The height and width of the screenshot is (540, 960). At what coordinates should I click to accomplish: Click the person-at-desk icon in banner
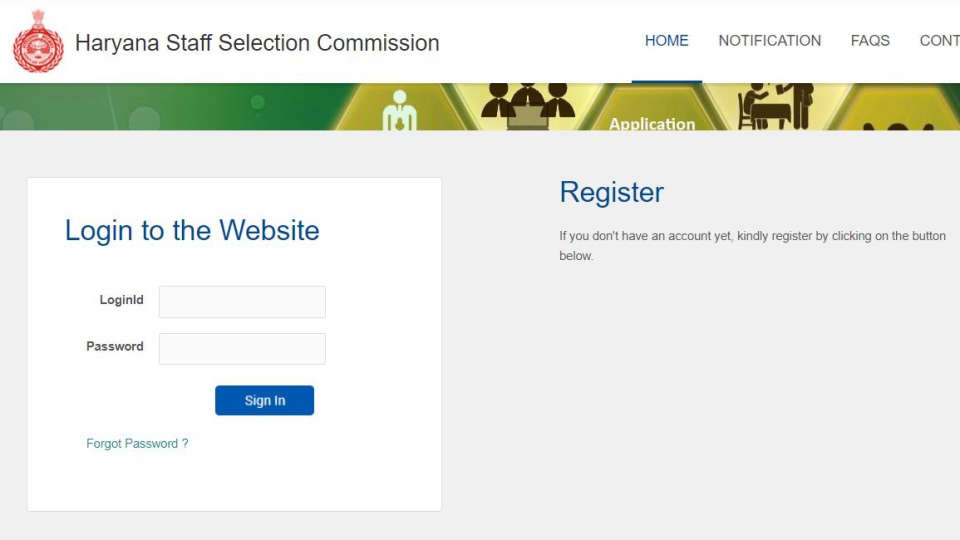click(775, 105)
